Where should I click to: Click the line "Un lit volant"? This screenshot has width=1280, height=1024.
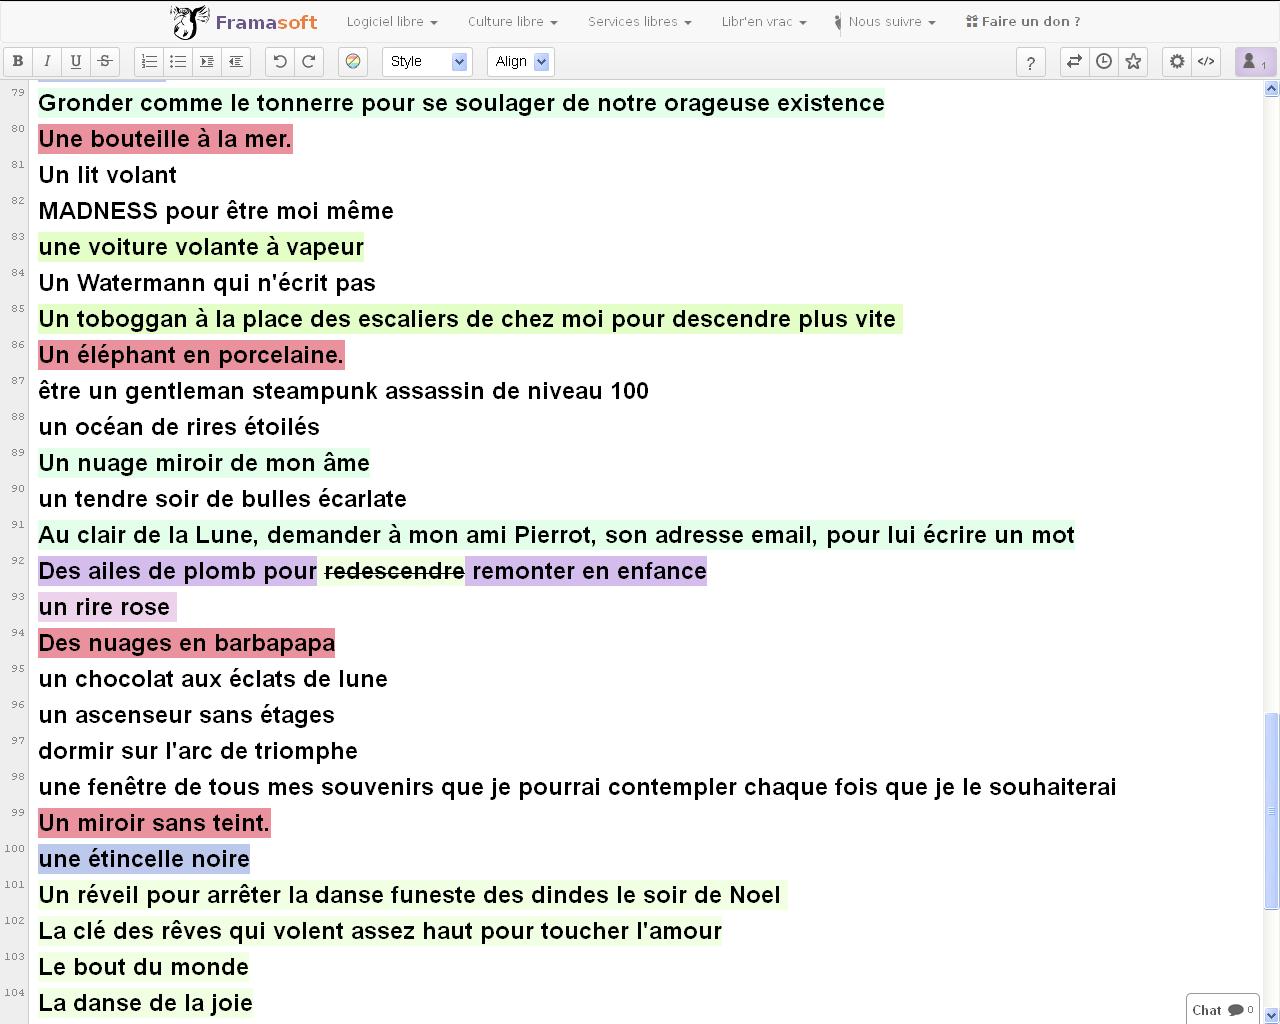(108, 175)
